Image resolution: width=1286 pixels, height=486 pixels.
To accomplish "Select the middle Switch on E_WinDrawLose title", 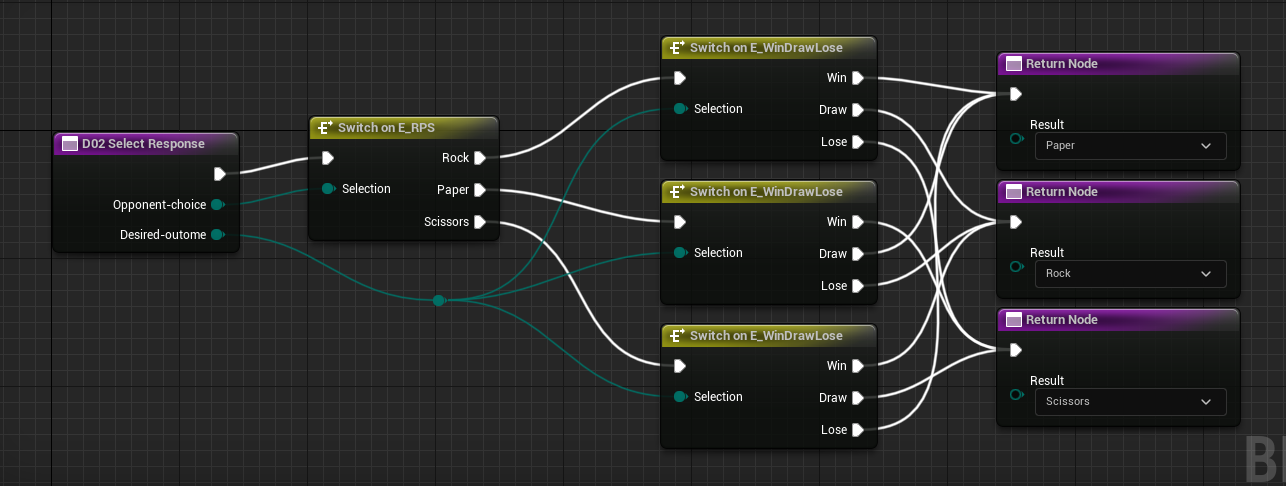I will (766, 192).
